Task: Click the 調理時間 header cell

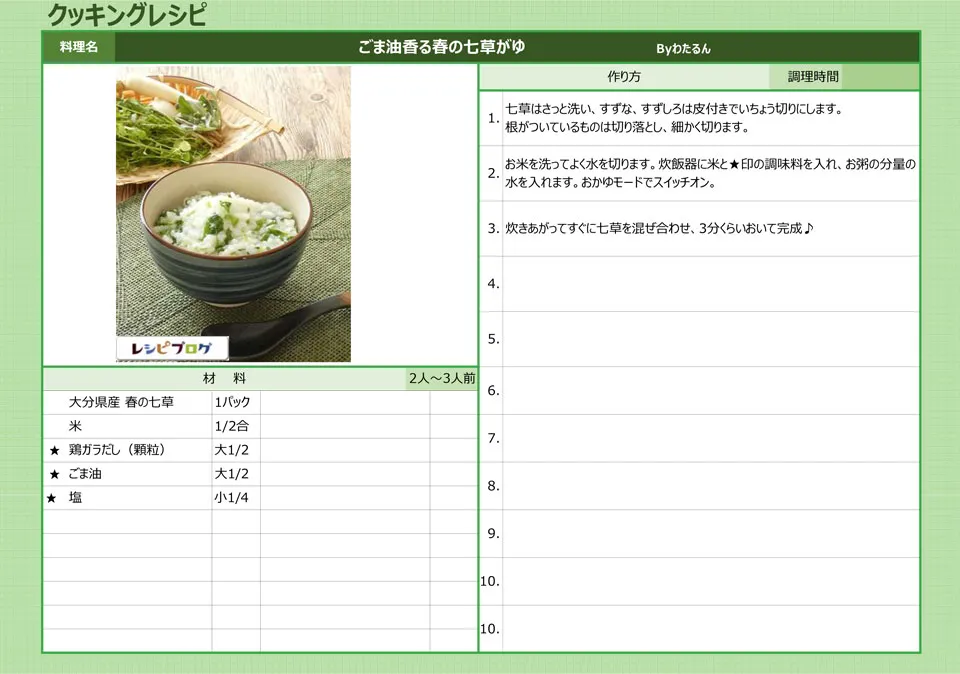Action: [x=813, y=77]
